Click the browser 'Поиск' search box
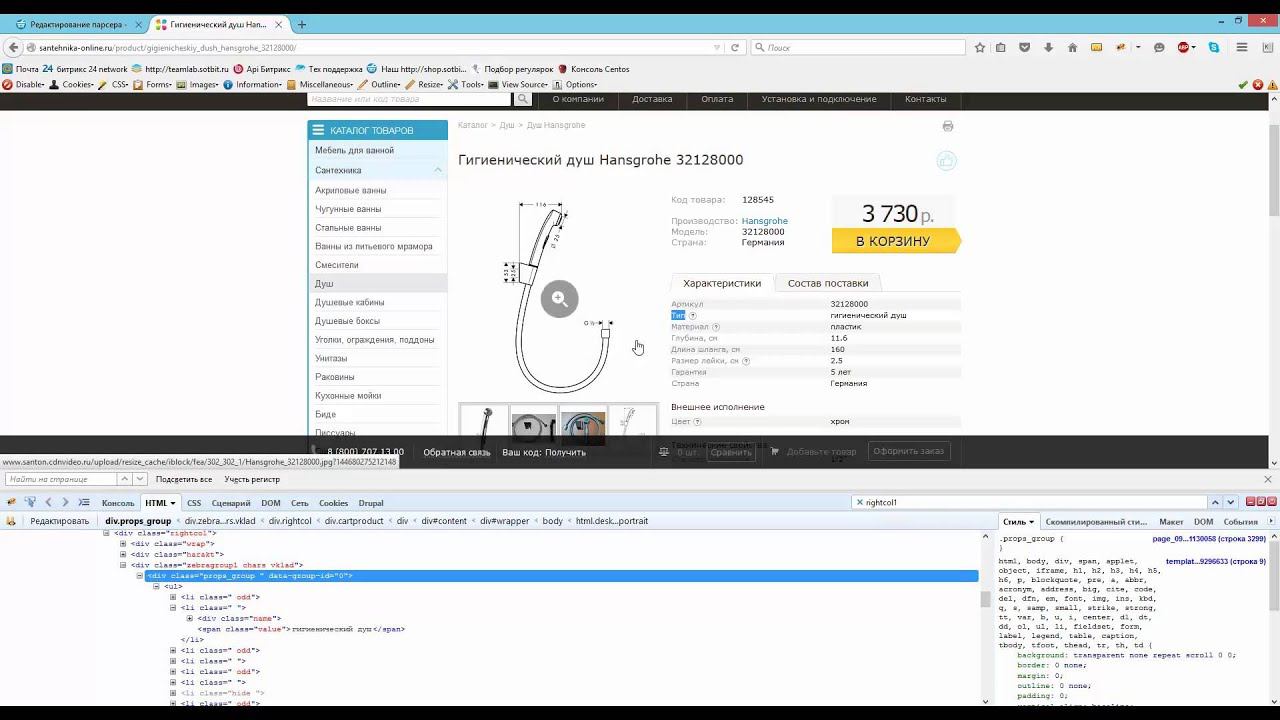The height and width of the screenshot is (720, 1280). [858, 47]
